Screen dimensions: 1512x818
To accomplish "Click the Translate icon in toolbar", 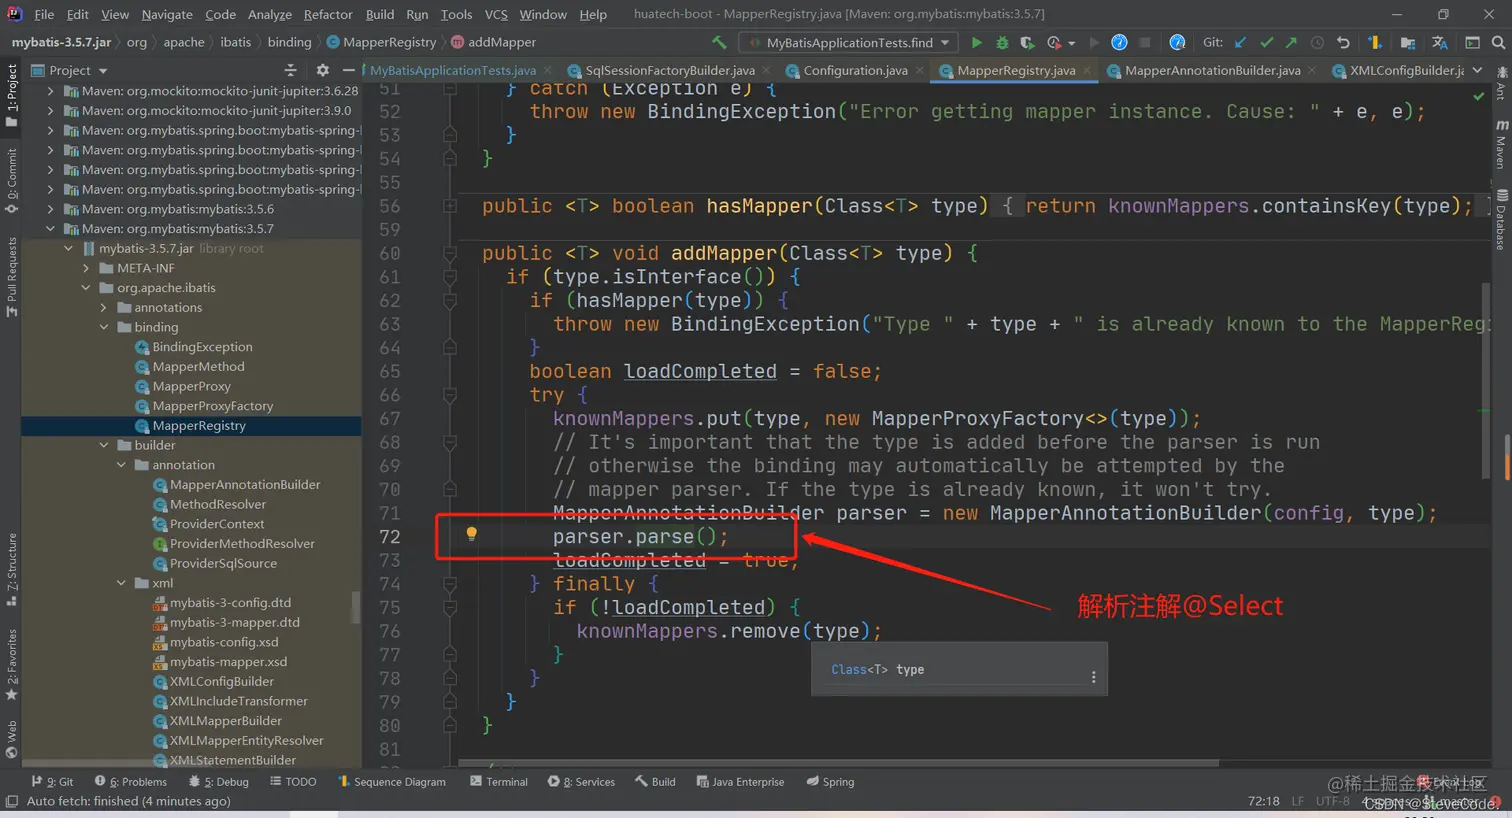I will tap(1440, 42).
